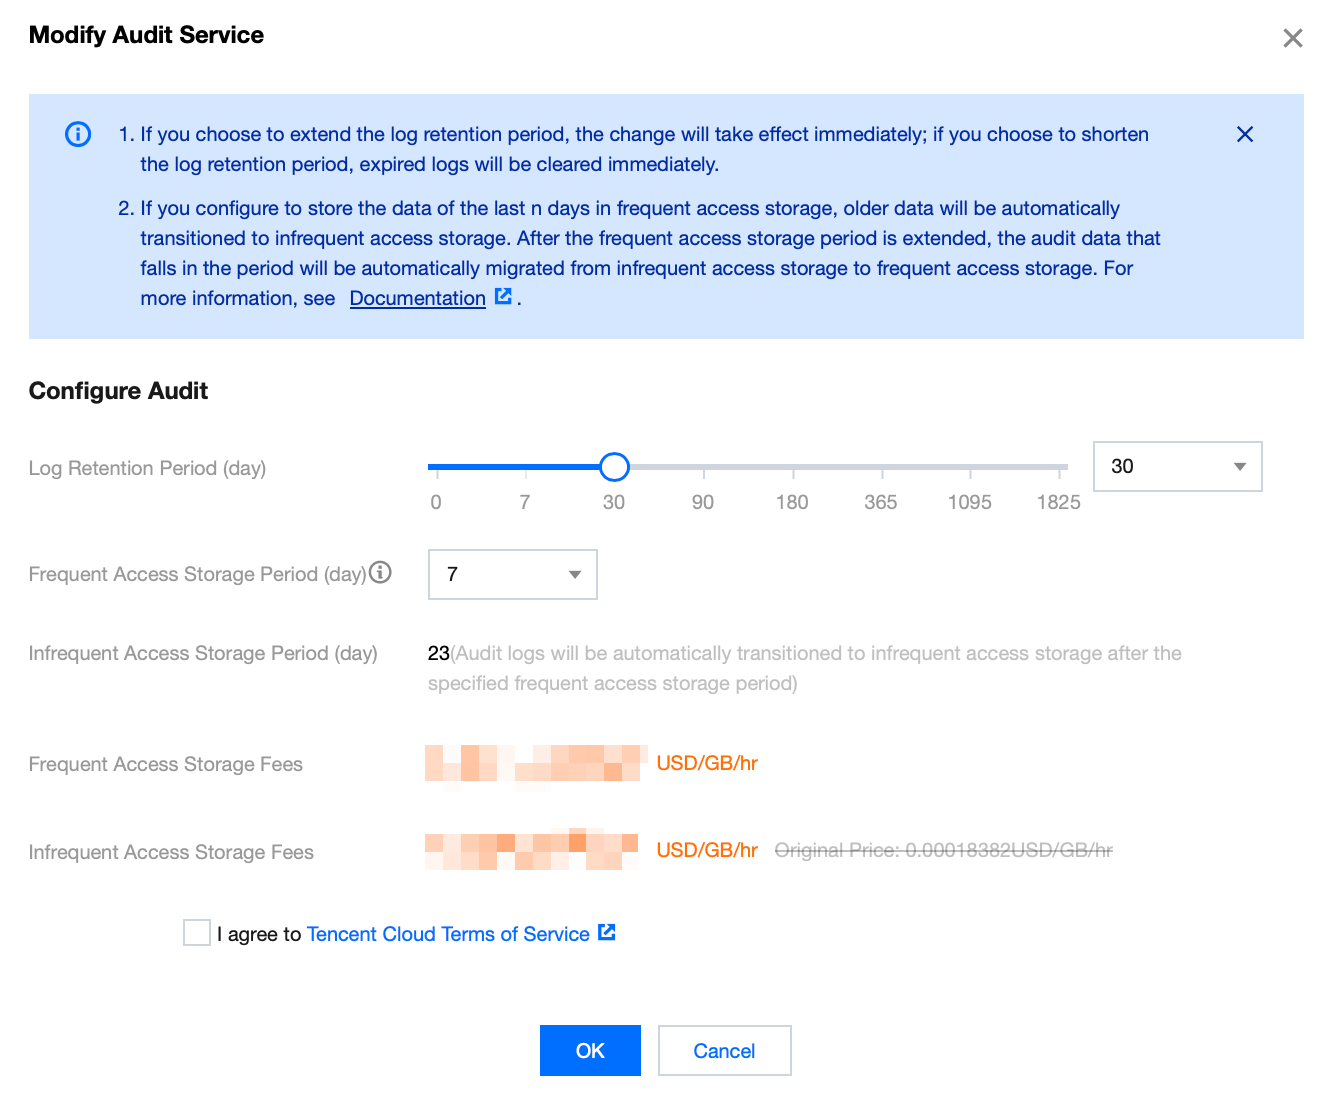This screenshot has width=1326, height=1100.
Task: Set retention slider to 7 days mark
Action: pos(525,467)
